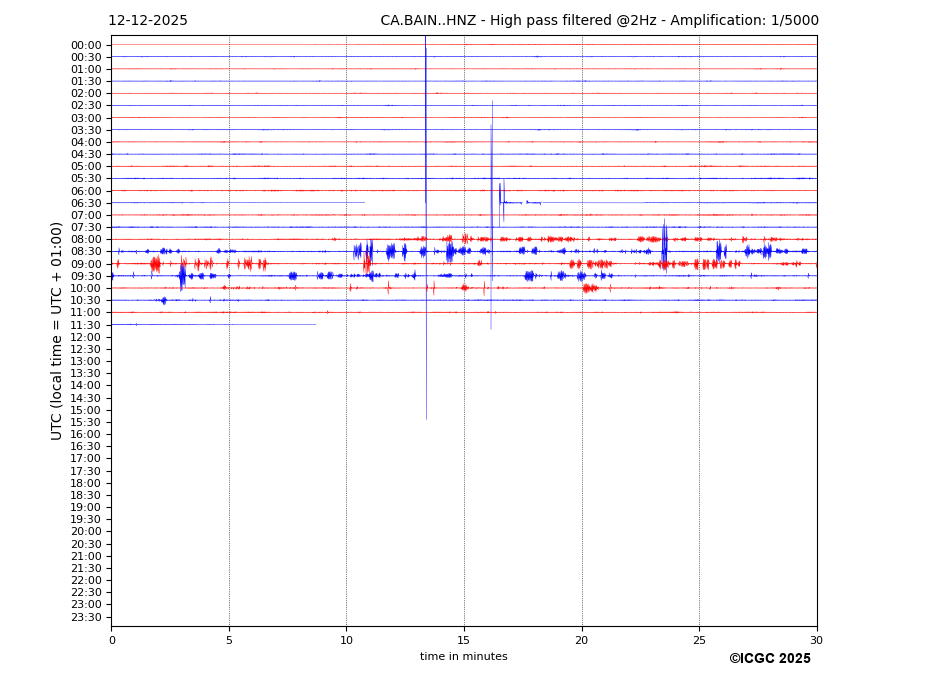
Task: Select the 12:00 row label
Action: click(x=86, y=337)
